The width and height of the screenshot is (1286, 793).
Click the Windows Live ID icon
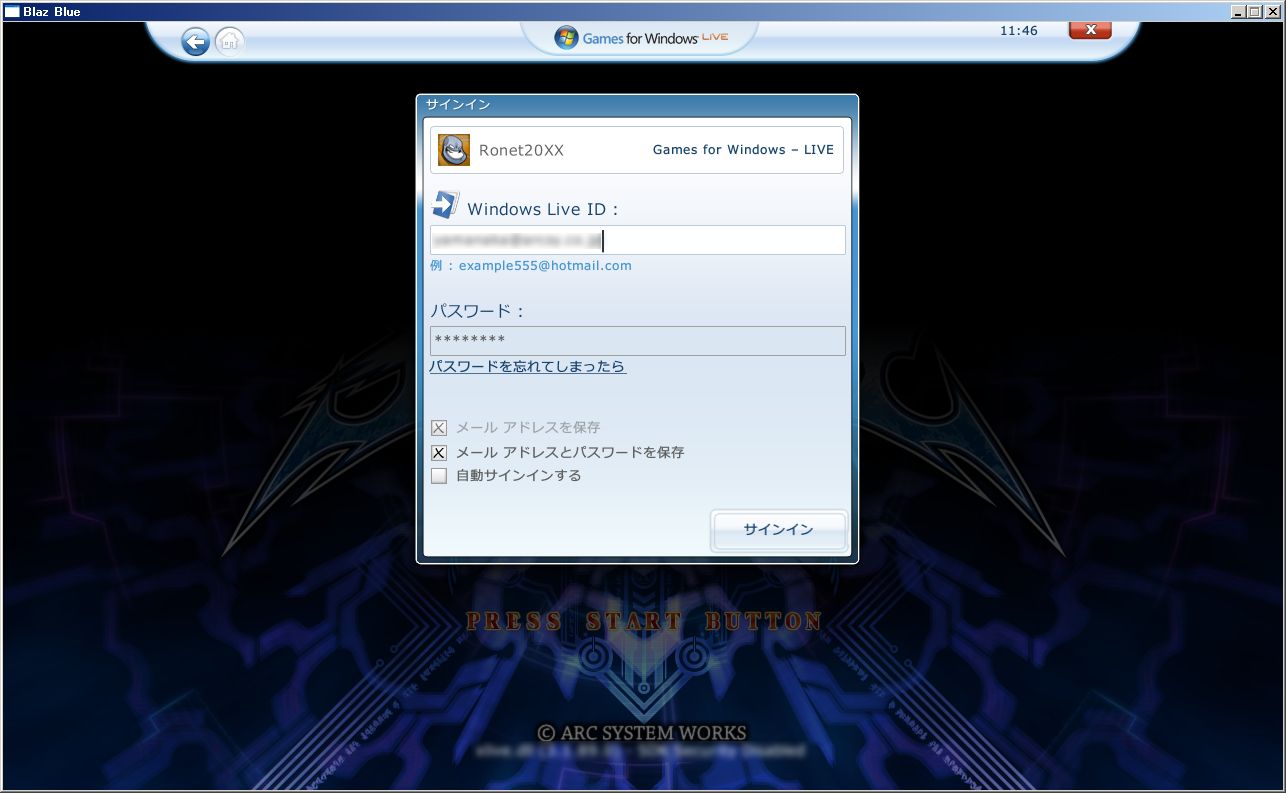pos(445,205)
